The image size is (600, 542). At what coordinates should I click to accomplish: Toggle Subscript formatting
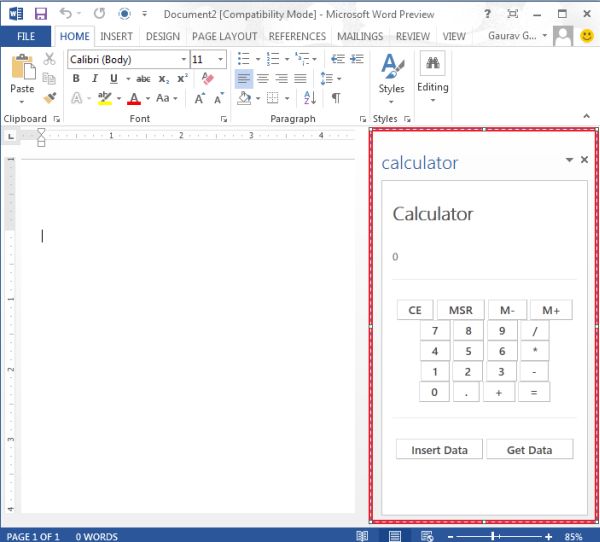click(x=164, y=79)
